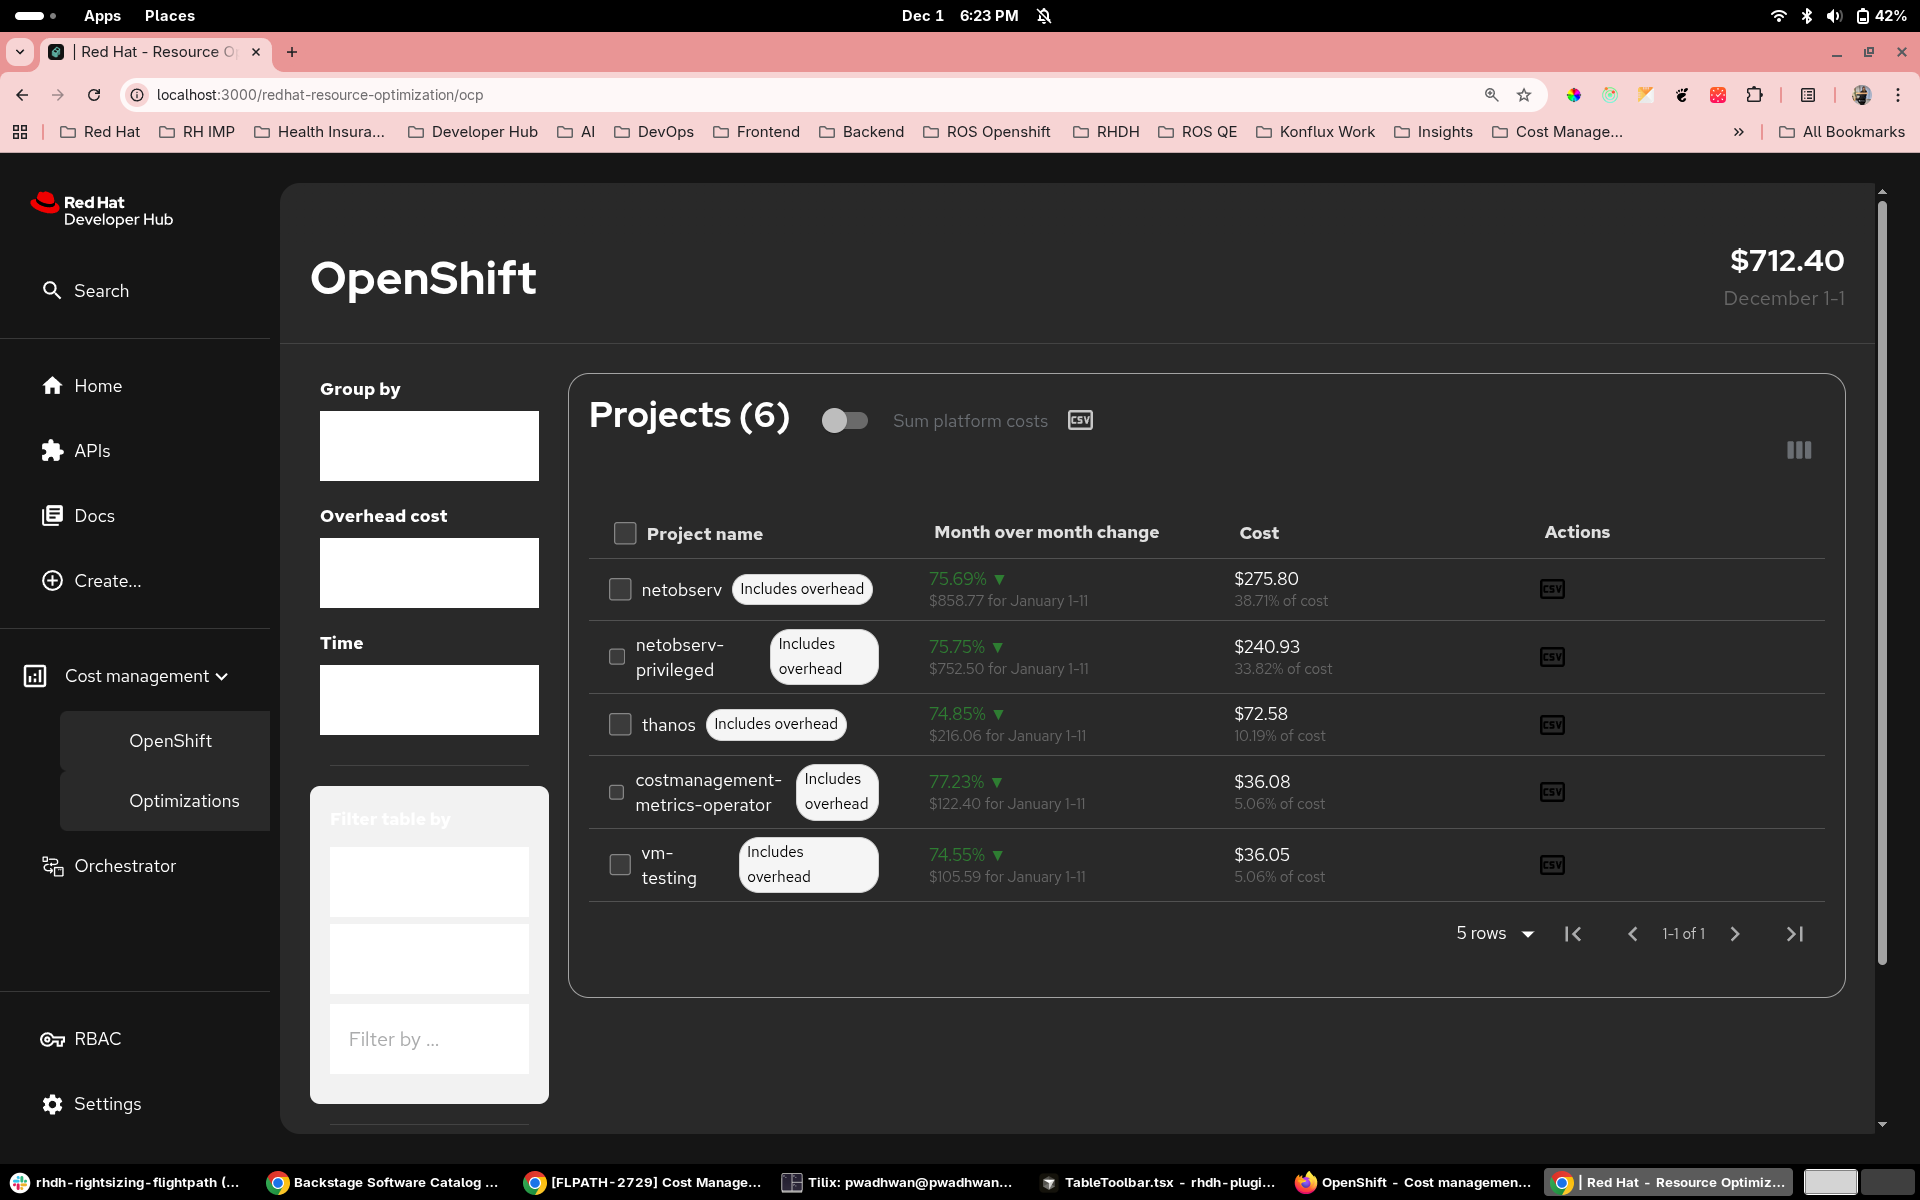Go to last page of table

click(1794, 934)
